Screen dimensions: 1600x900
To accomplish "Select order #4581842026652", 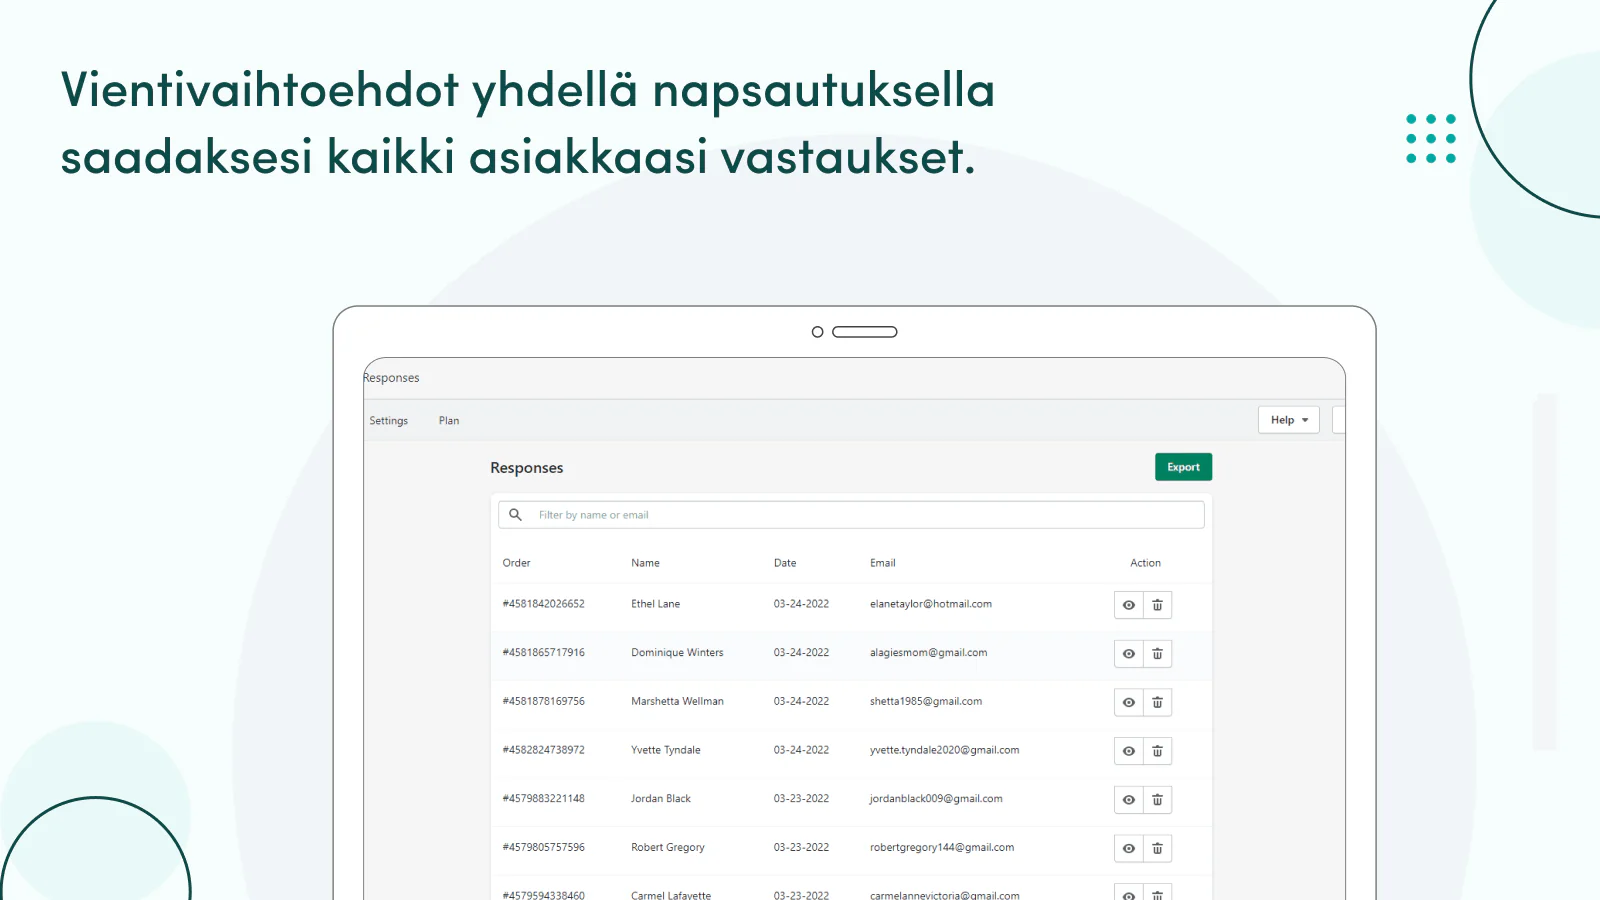I will pyautogui.click(x=543, y=604).
